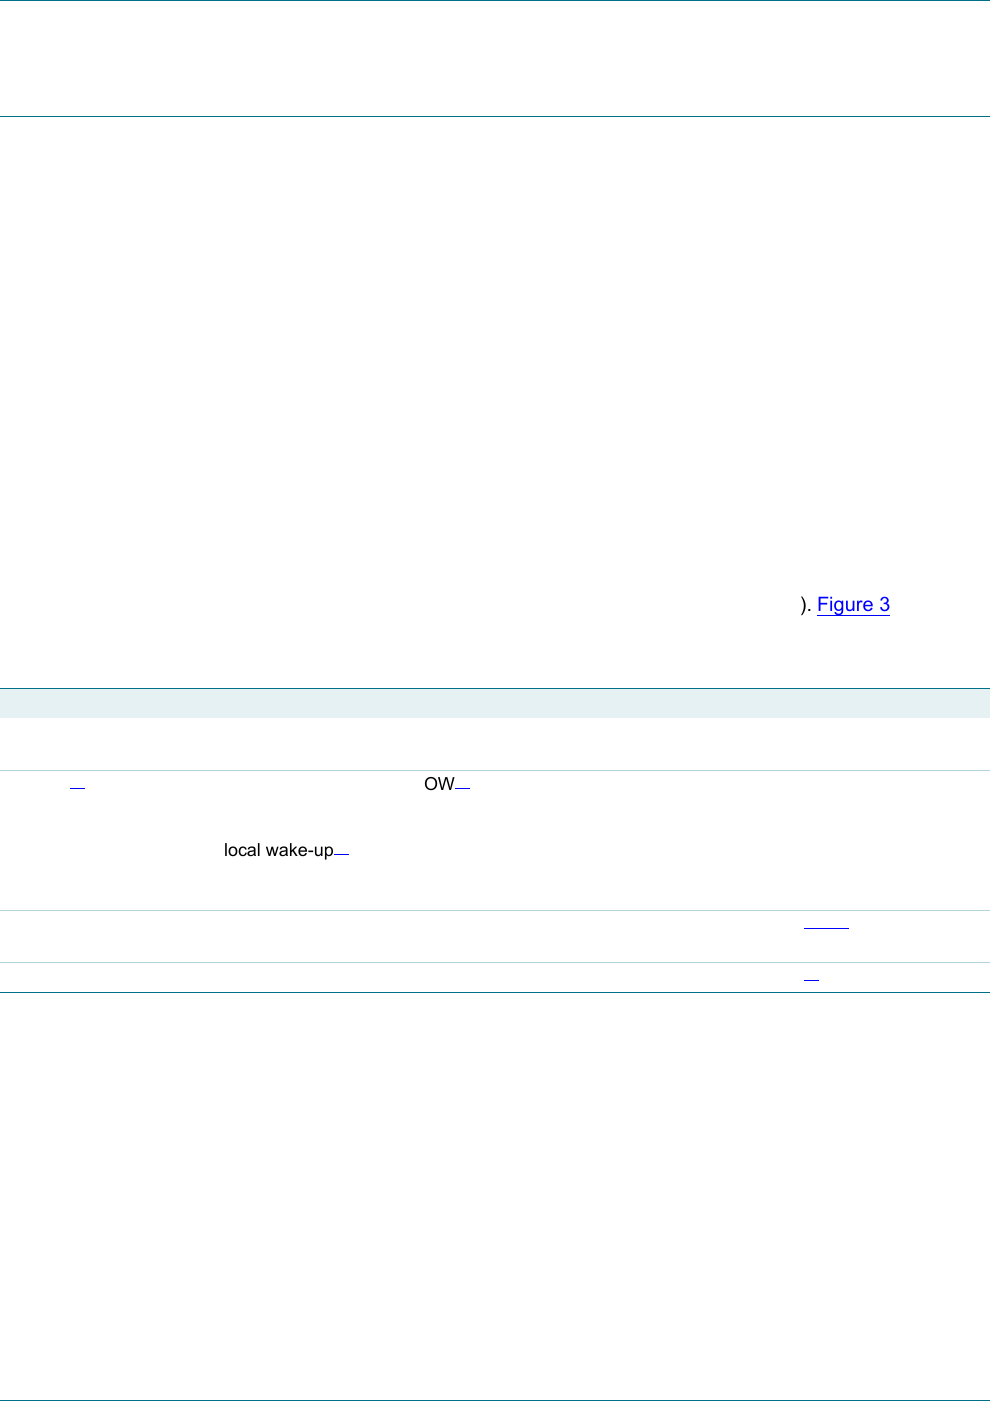
Task: Click the blank body area above "Figure 3" line
Action: pos(495,350)
